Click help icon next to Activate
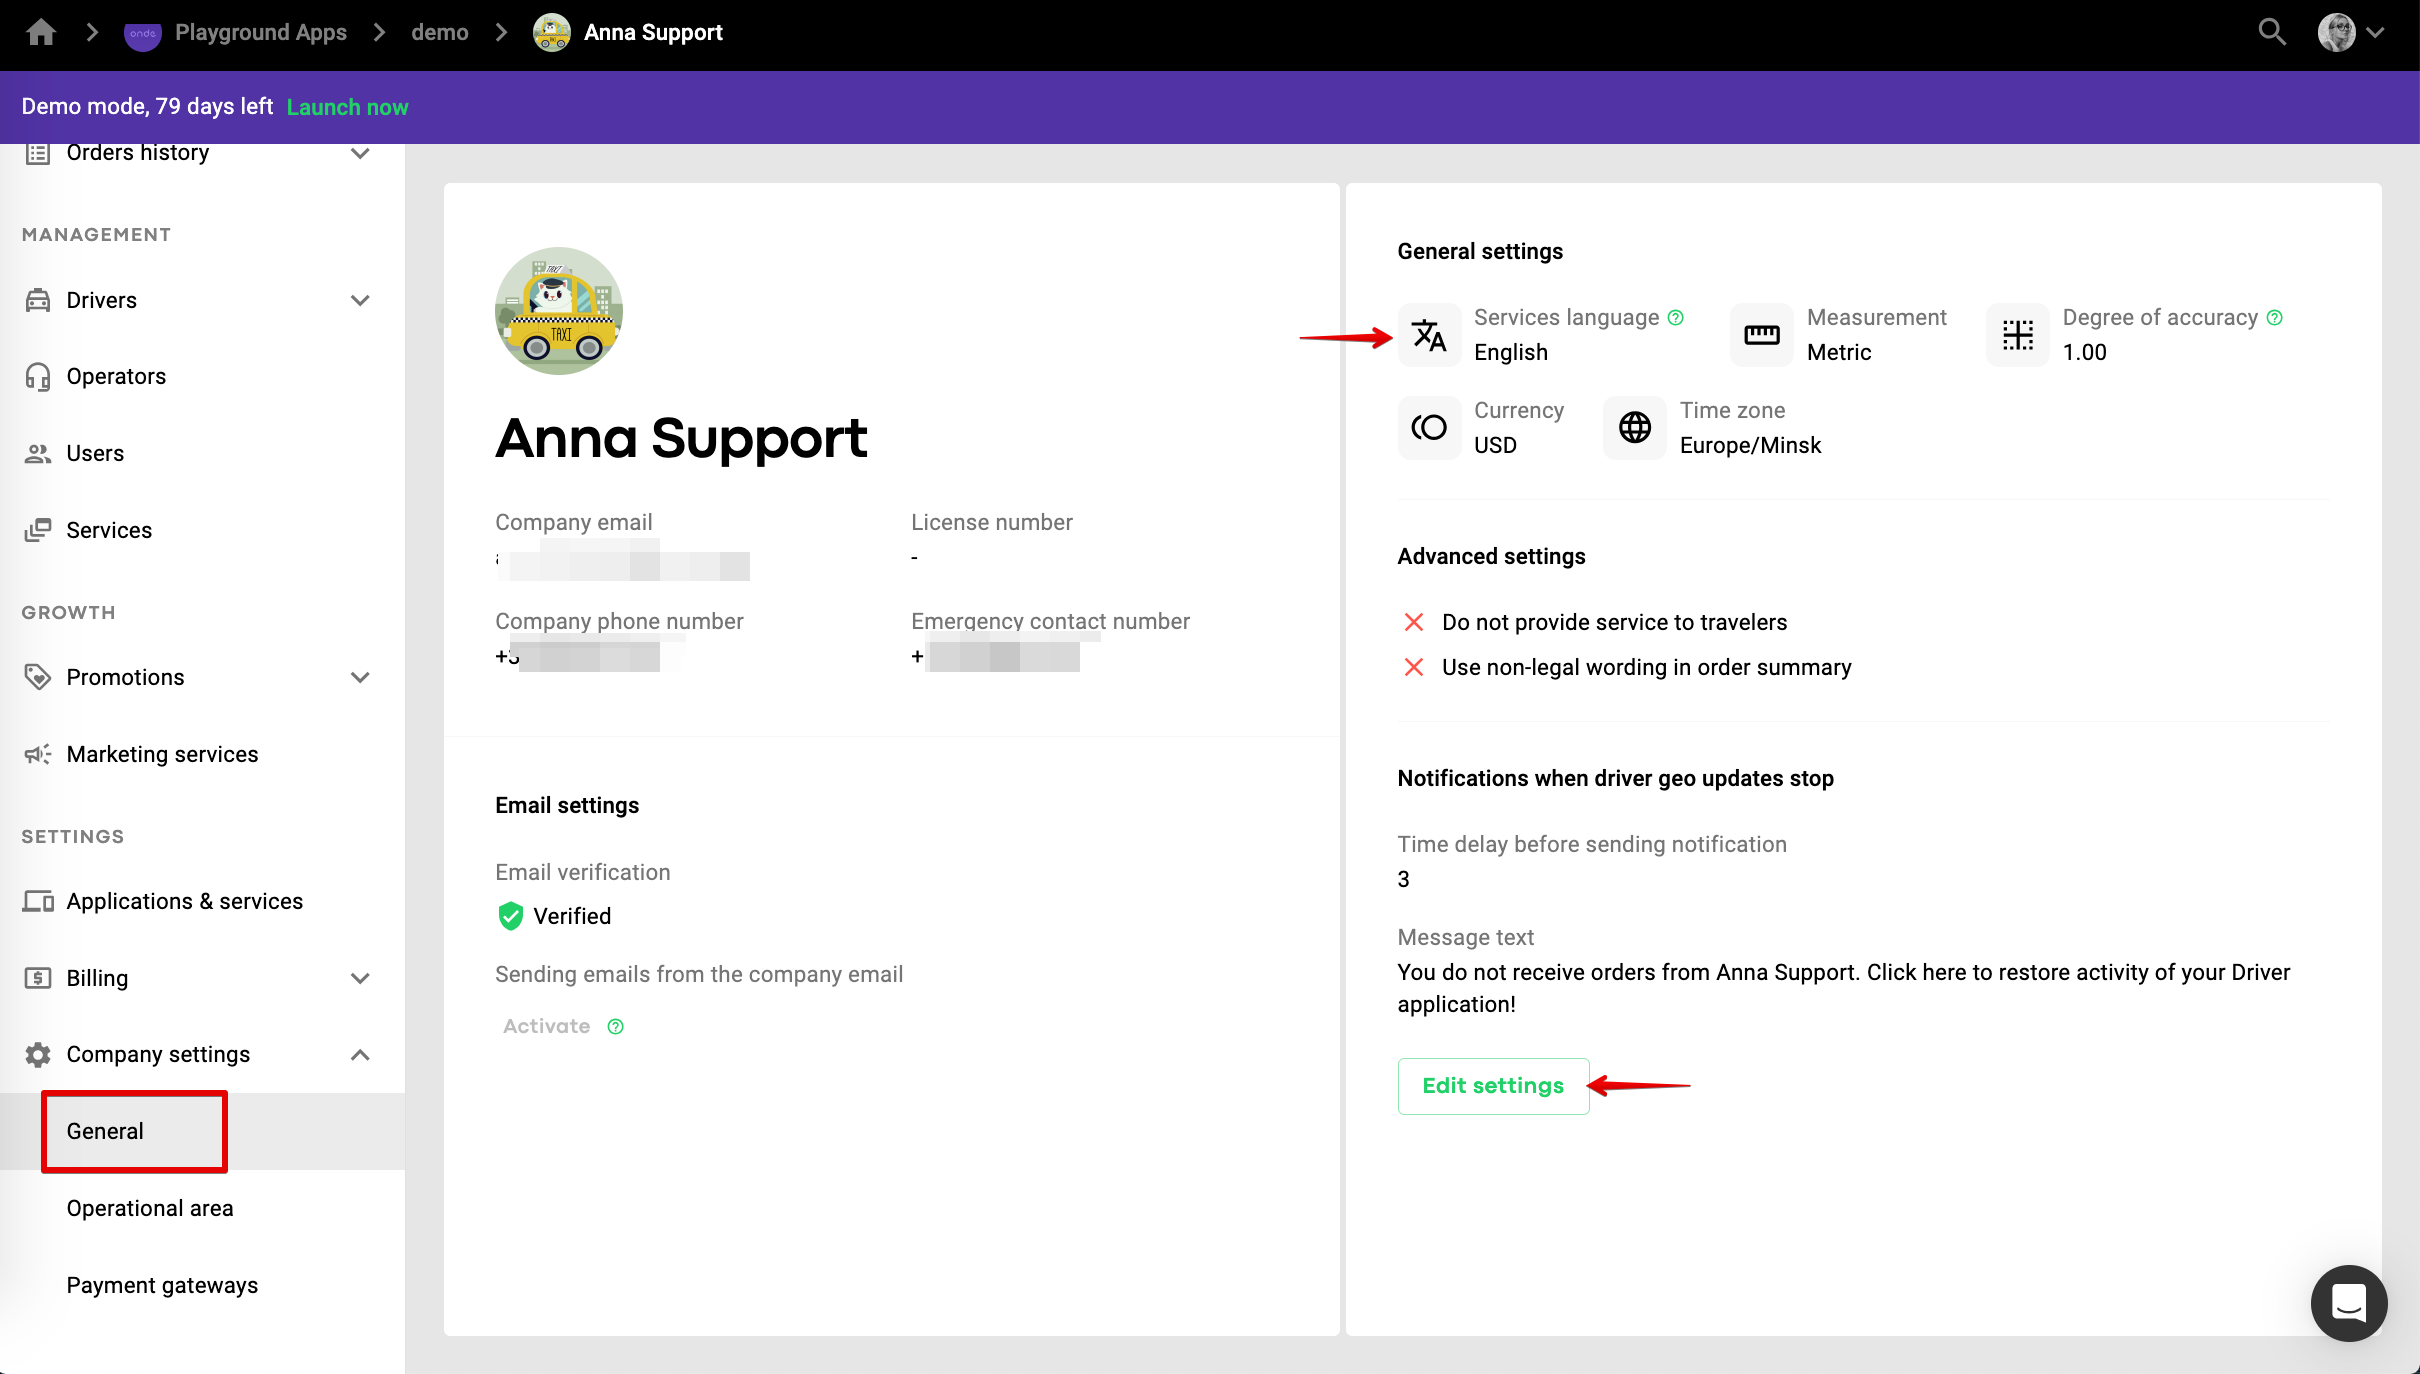 point(616,1027)
